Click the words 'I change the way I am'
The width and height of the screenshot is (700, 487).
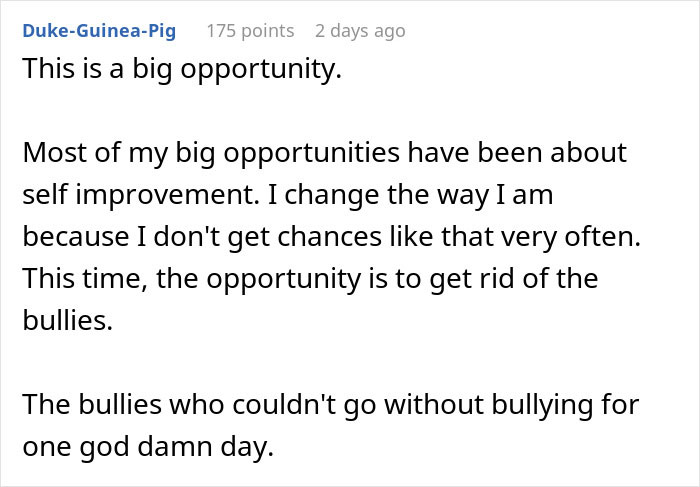pyautogui.click(x=410, y=196)
